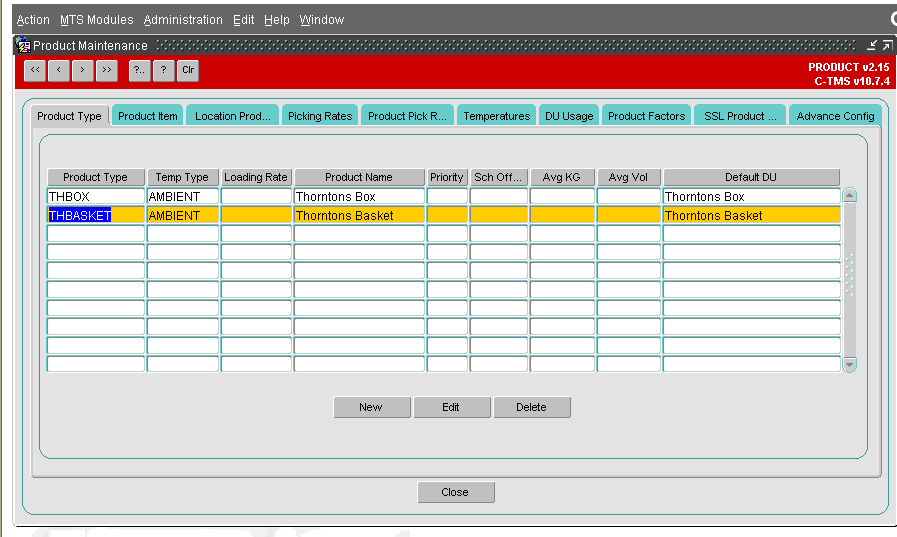The width and height of the screenshot is (897, 537).
Task: Open the Location Prod... tab
Action: click(232, 116)
